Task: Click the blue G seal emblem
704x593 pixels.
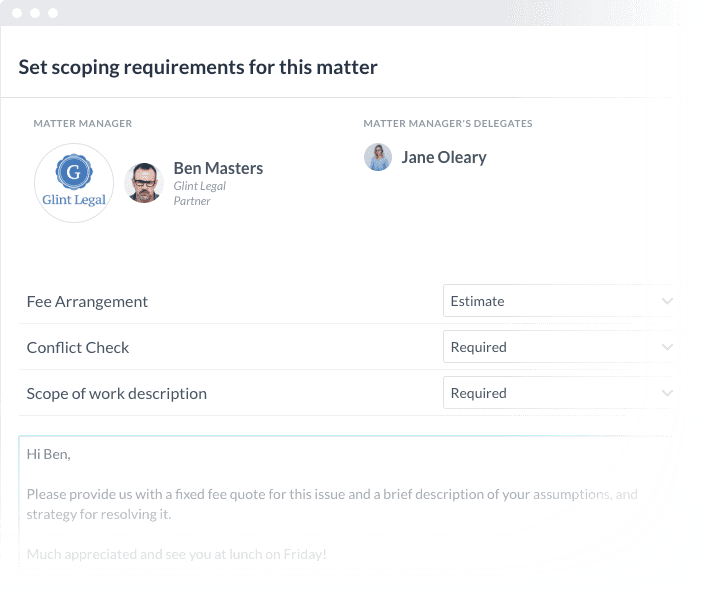Action: click(74, 171)
